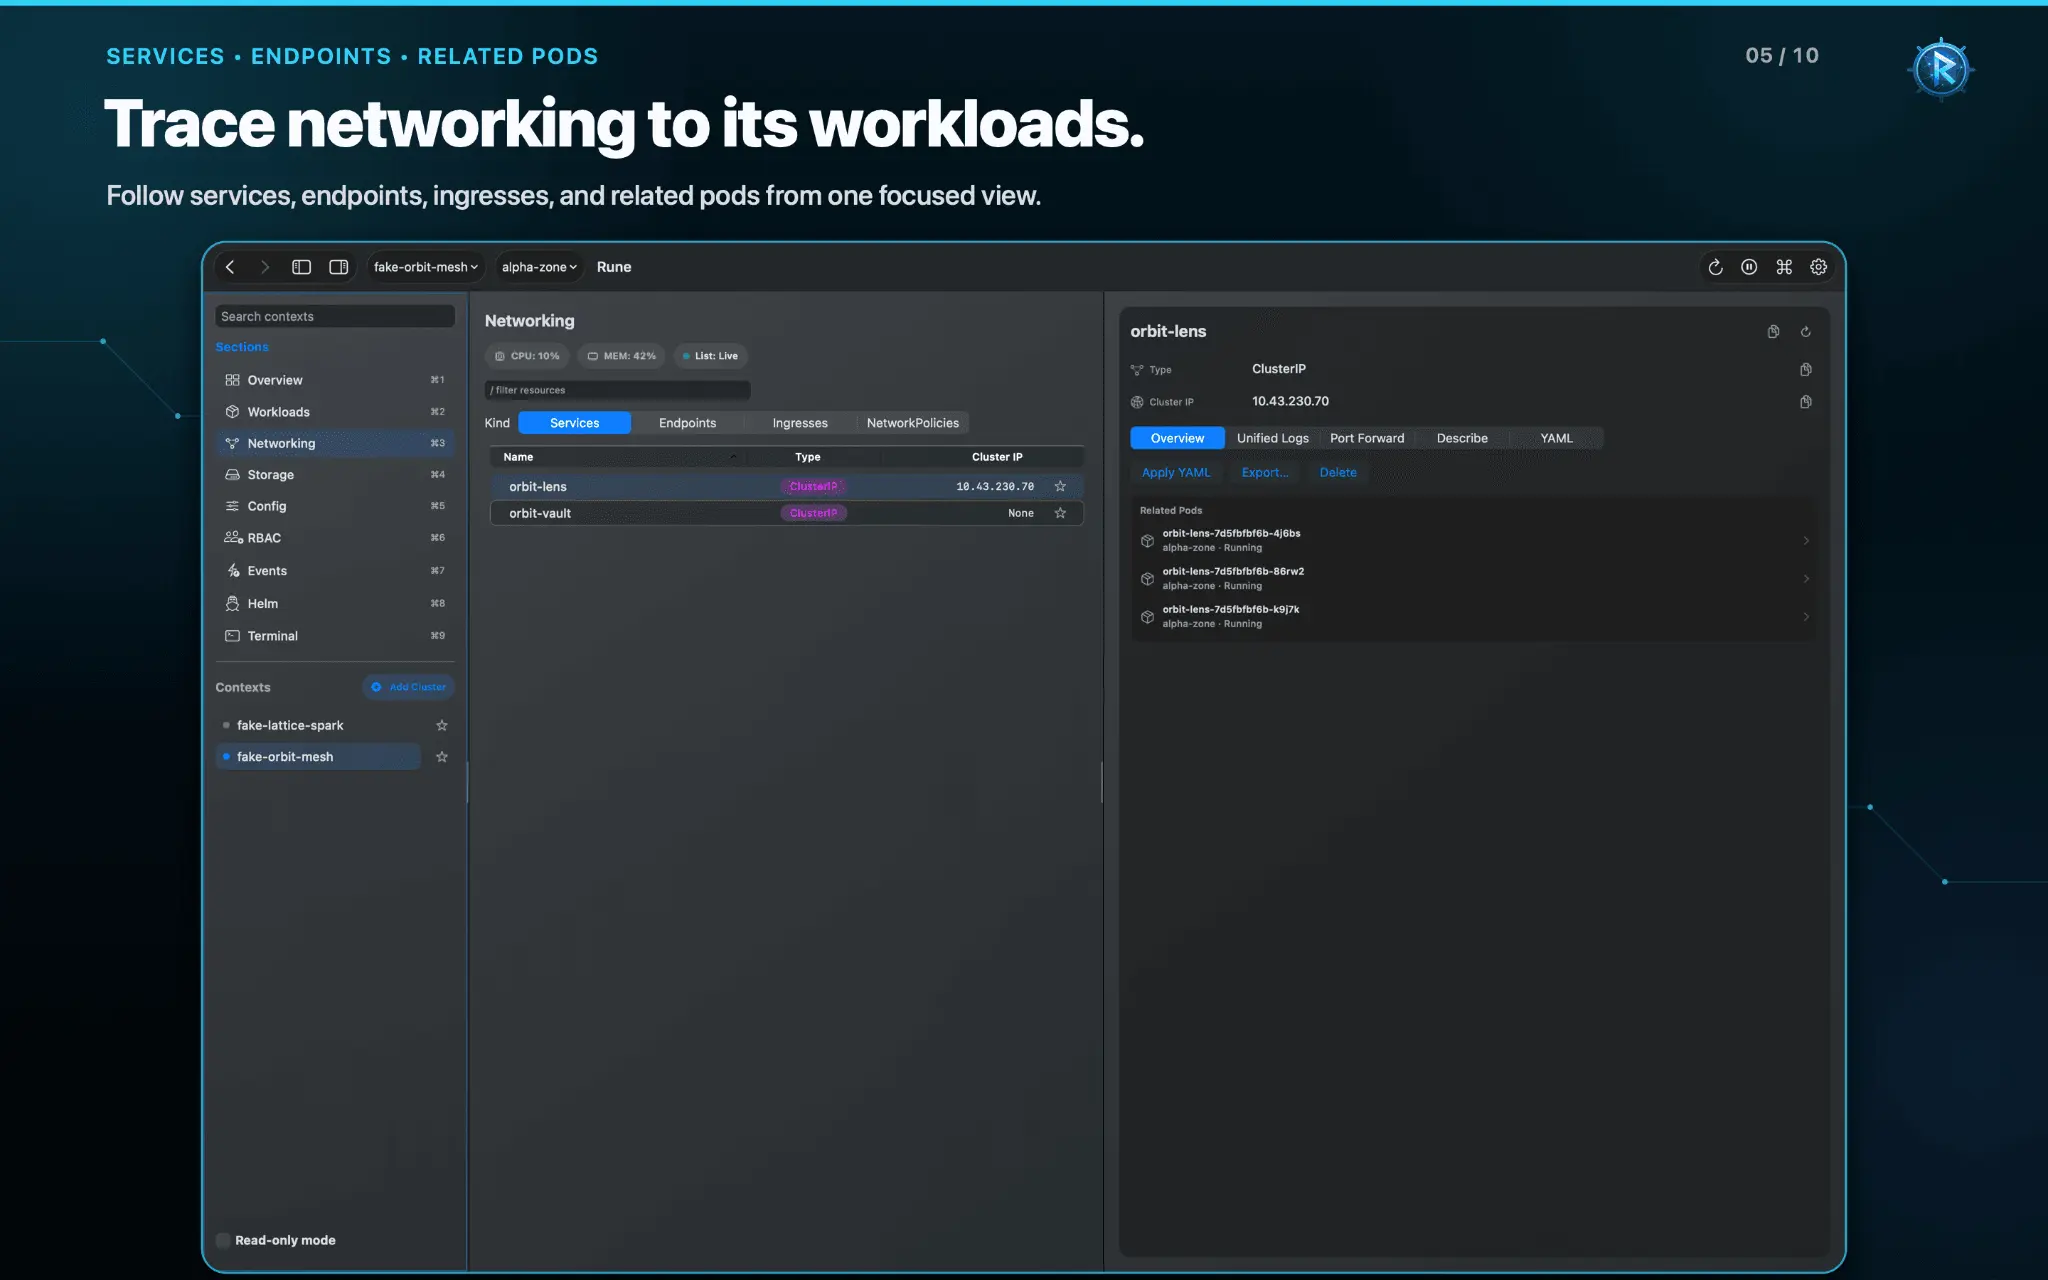Expand pod orbit-lens-7d5fbfbf6b-k9j7k chevron

pos(1806,617)
